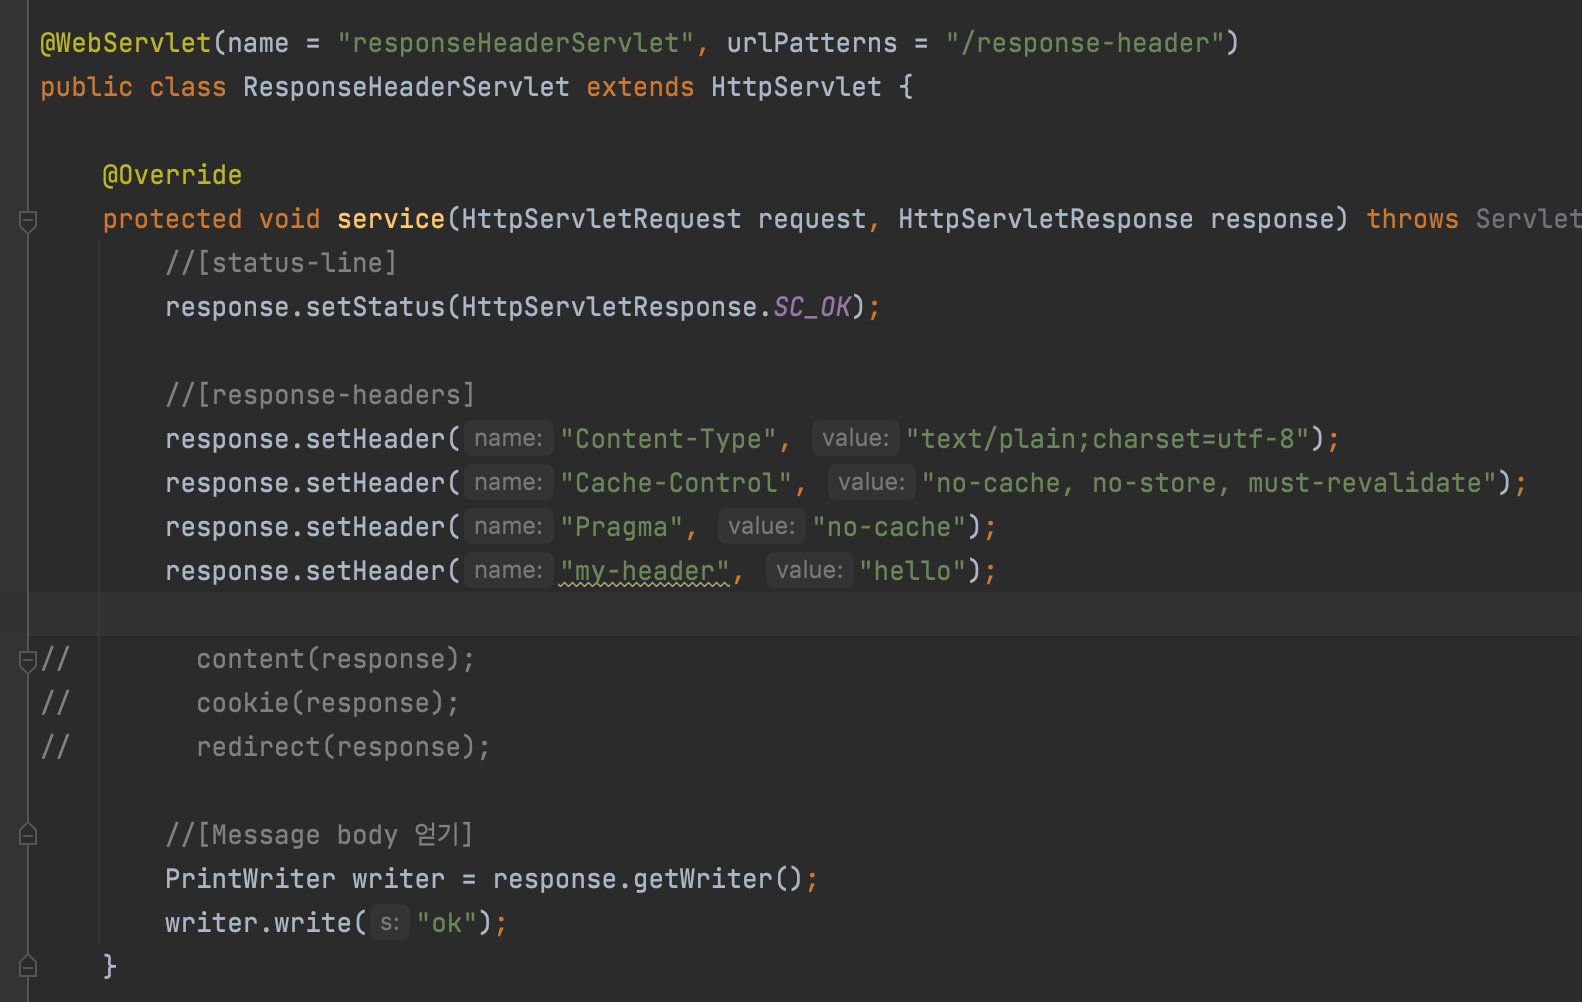Image resolution: width=1582 pixels, height=1002 pixels.
Task: Click the service method name
Action: pos(391,219)
